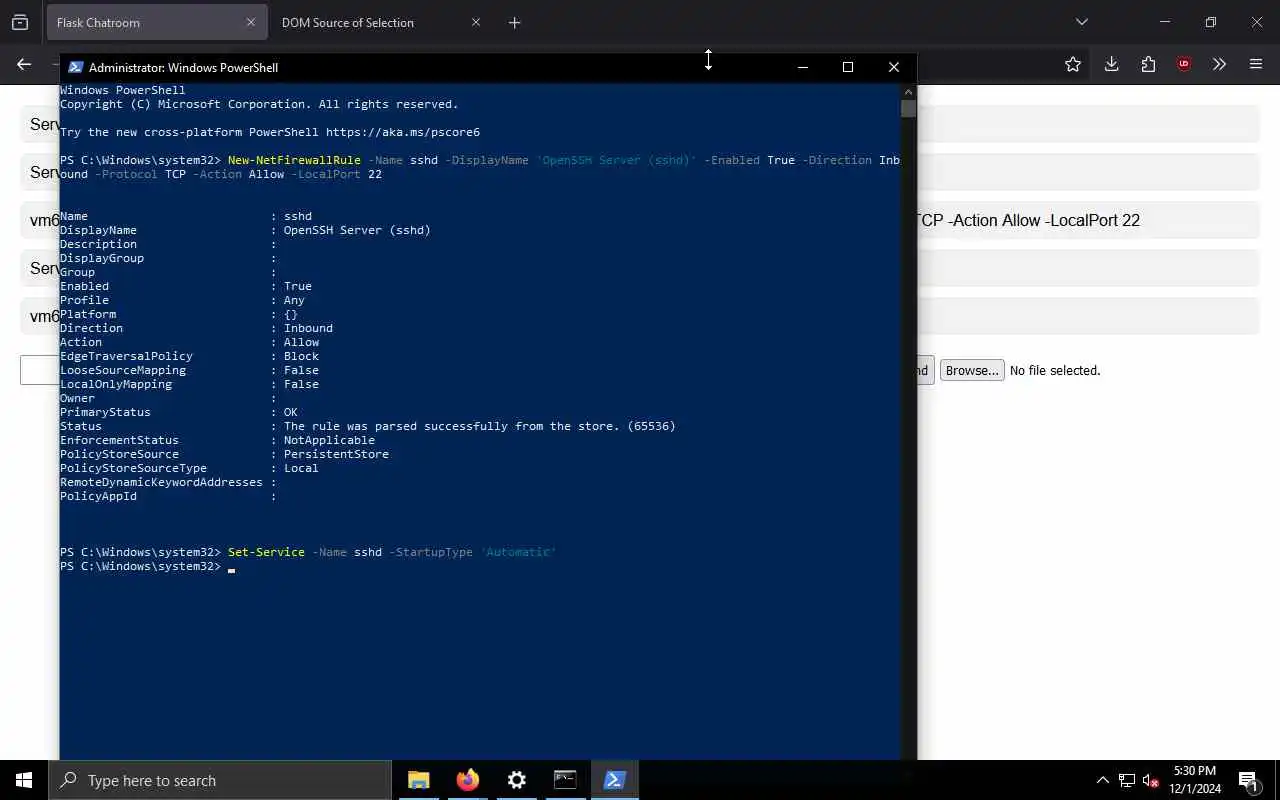The height and width of the screenshot is (800, 1280).
Task: Go back one page in Firefox
Action: tap(24, 64)
